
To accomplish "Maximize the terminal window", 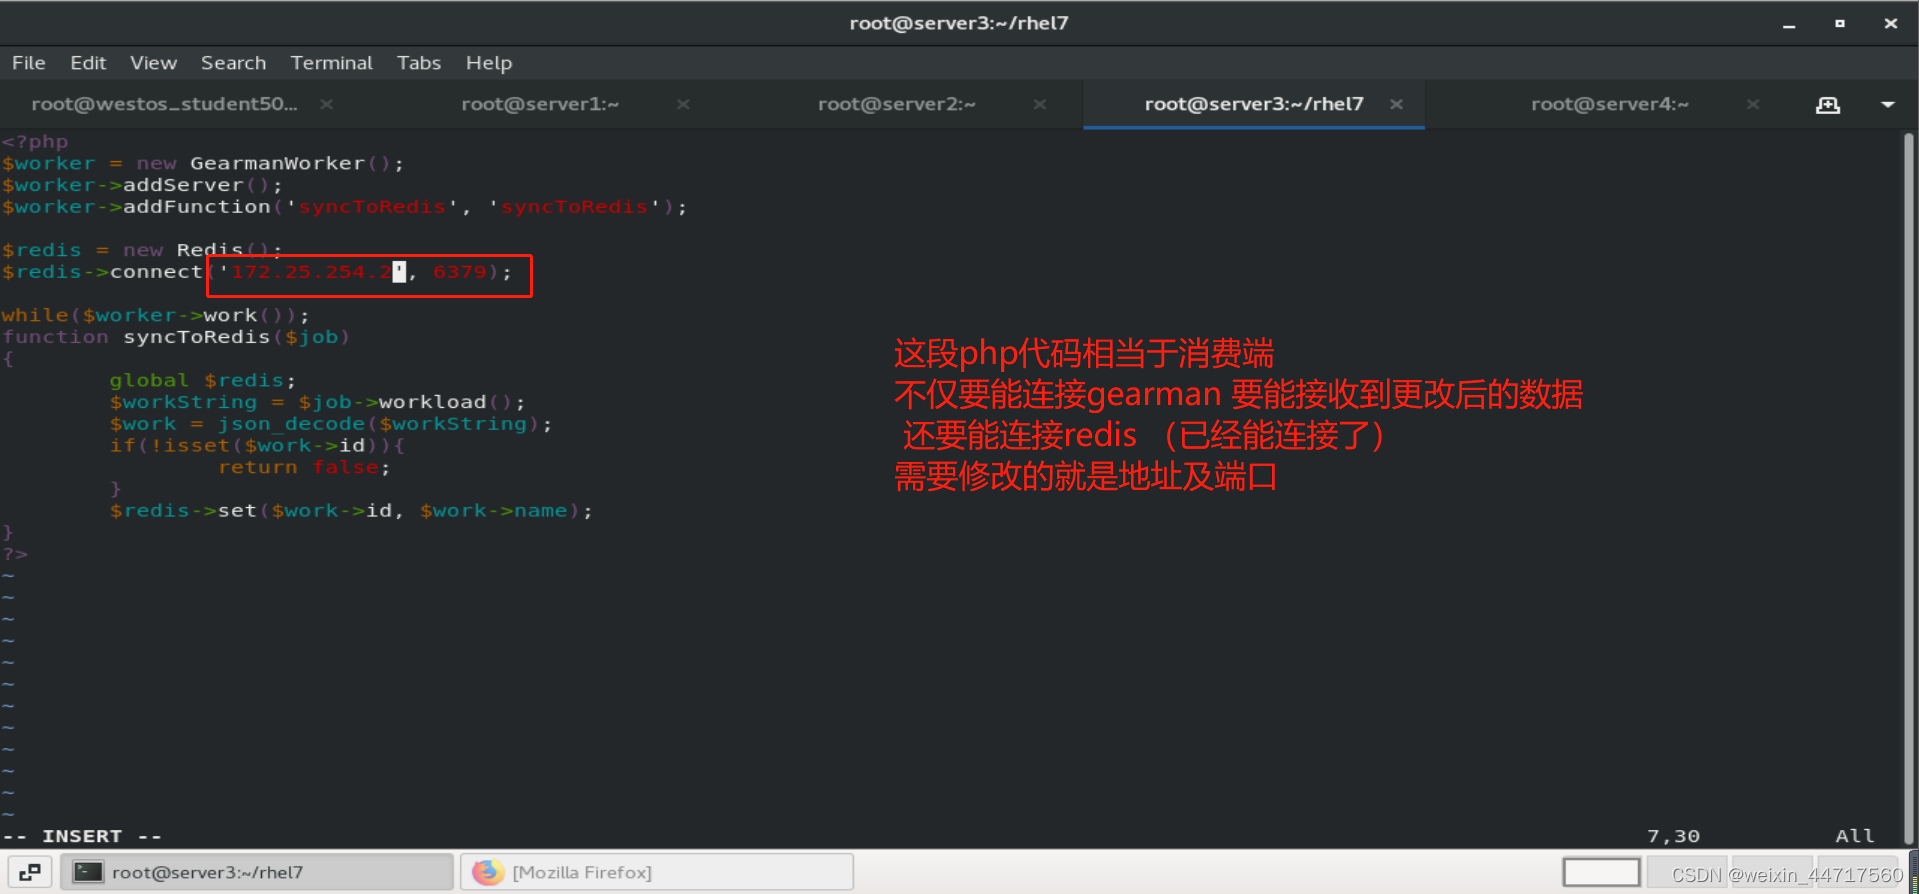I will 1840,23.
